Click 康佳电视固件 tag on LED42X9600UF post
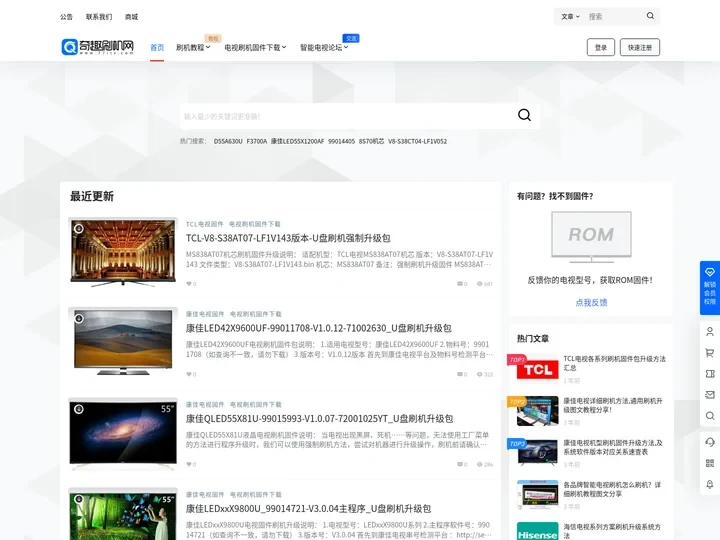Viewport: 720px width, 540px height. point(205,314)
